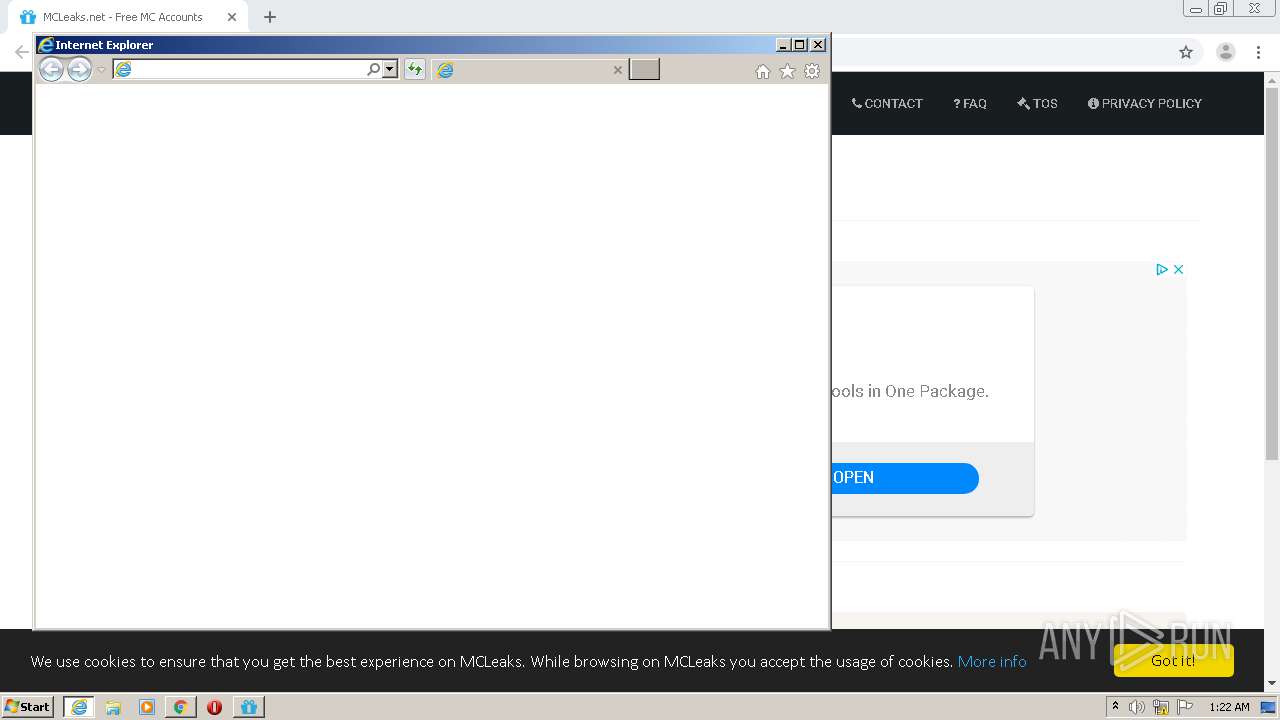Click the AdChoices triangle icon on ad
This screenshot has width=1280, height=720.
click(x=1162, y=269)
